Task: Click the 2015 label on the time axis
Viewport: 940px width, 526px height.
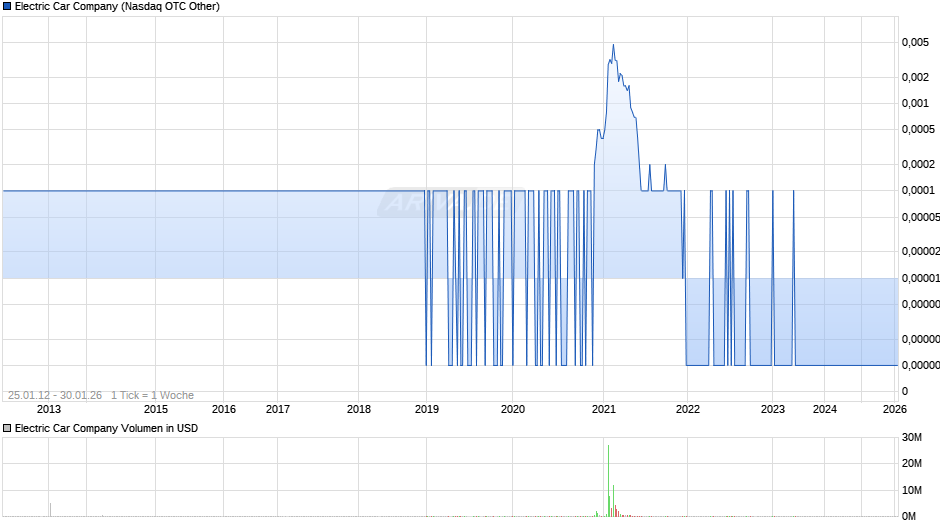Action: pos(156,409)
